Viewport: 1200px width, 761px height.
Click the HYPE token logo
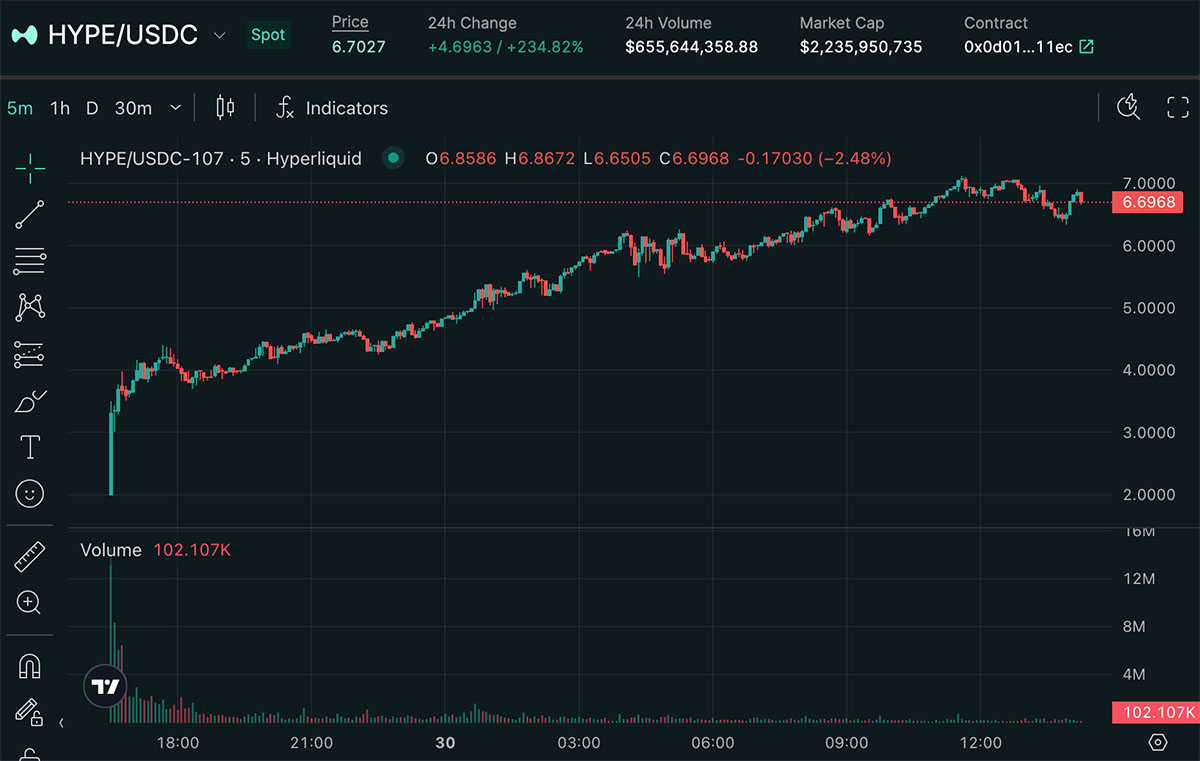pyautogui.click(x=25, y=35)
